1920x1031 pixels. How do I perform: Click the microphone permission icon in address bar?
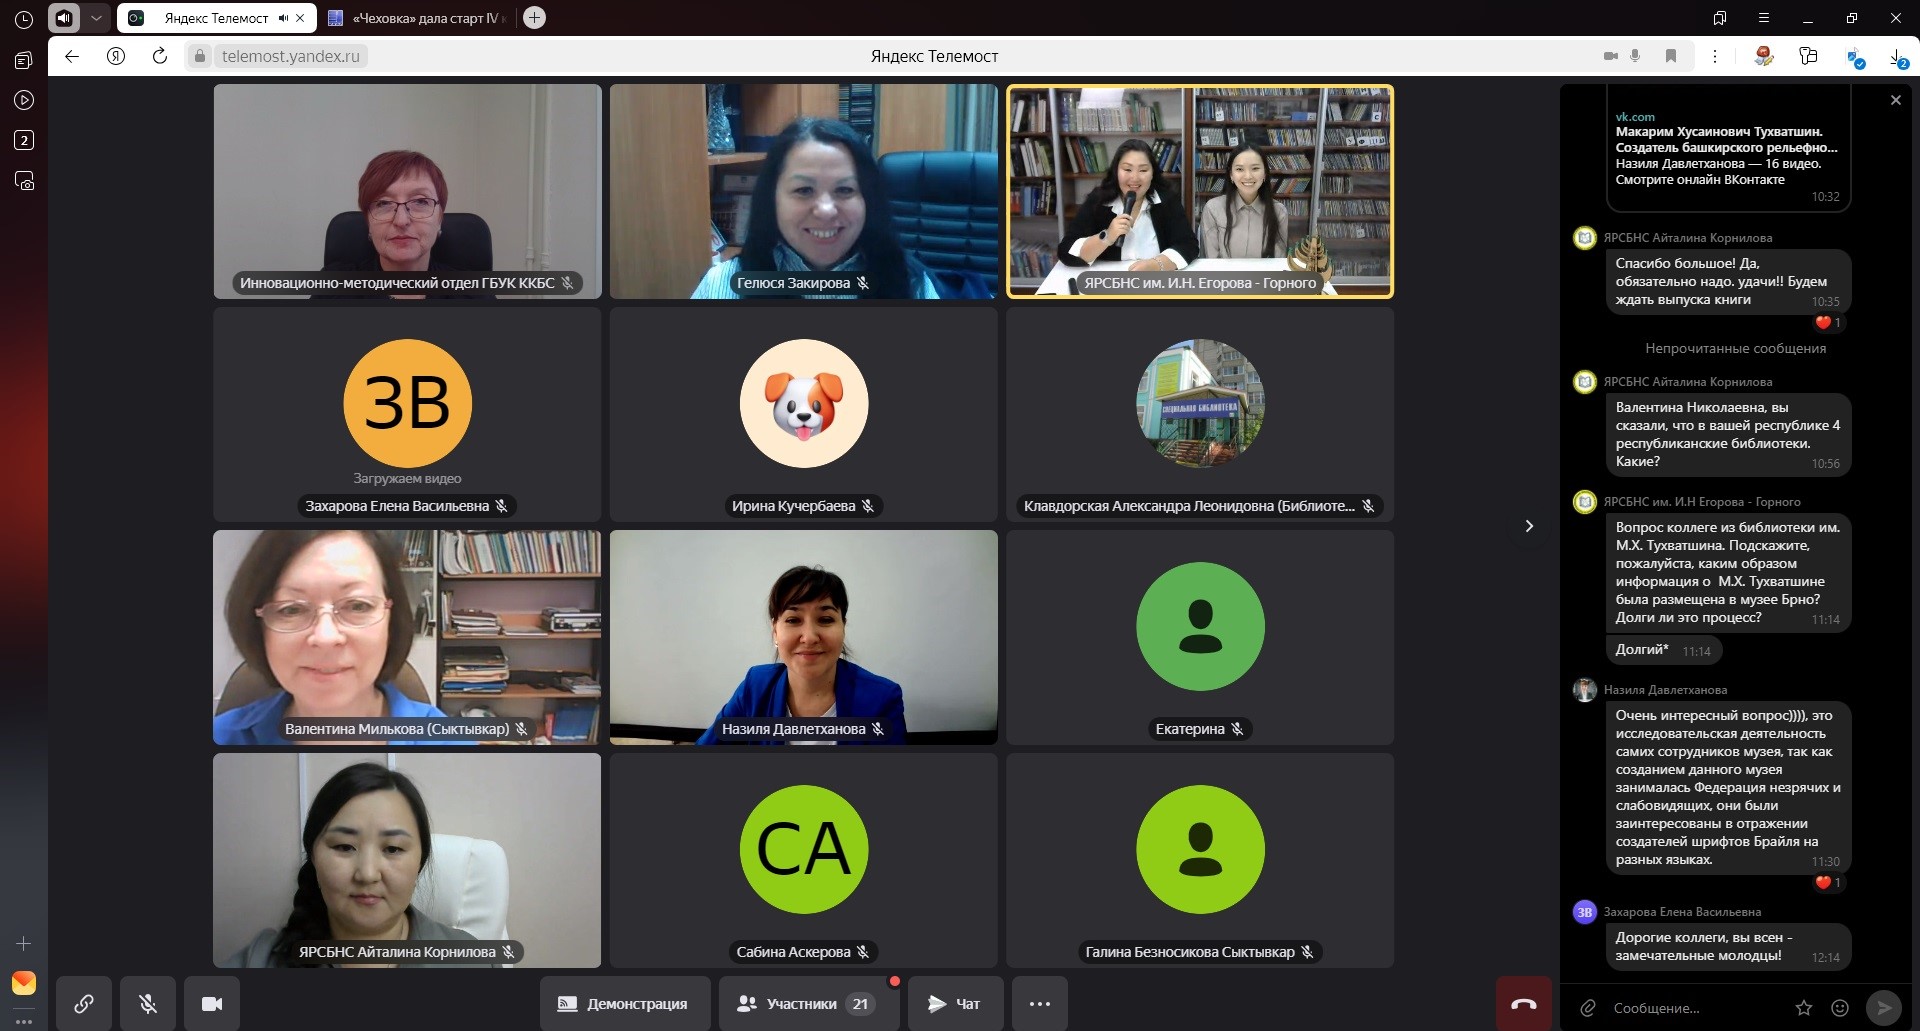(1635, 56)
